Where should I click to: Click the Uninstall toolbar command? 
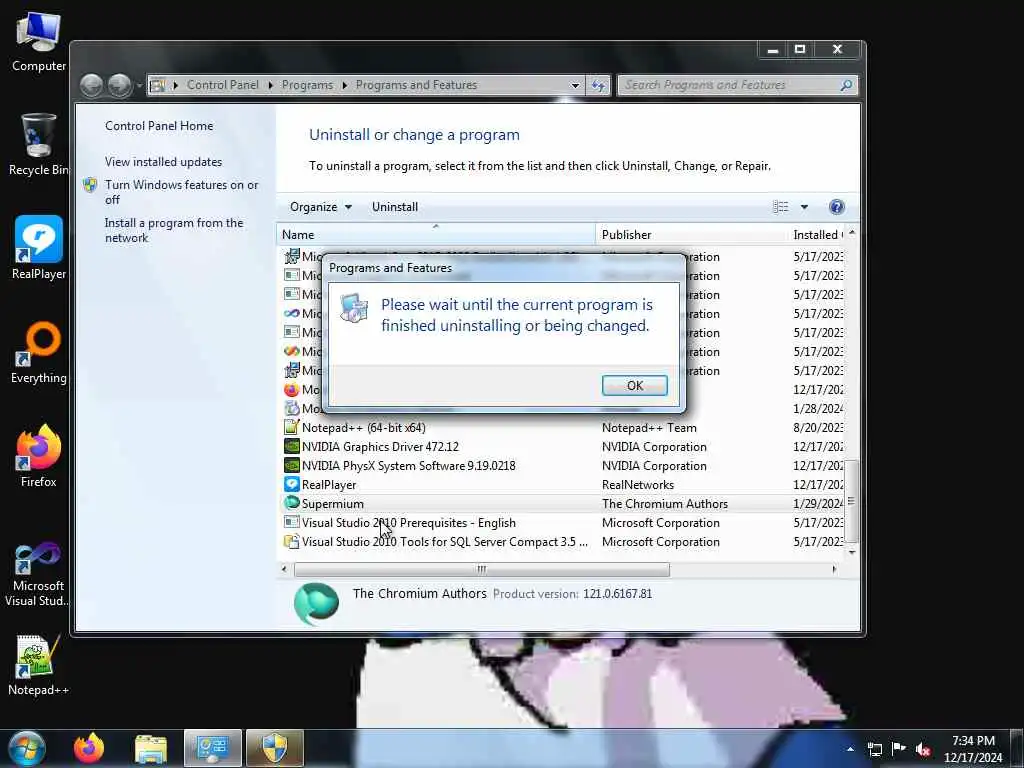(x=394, y=207)
